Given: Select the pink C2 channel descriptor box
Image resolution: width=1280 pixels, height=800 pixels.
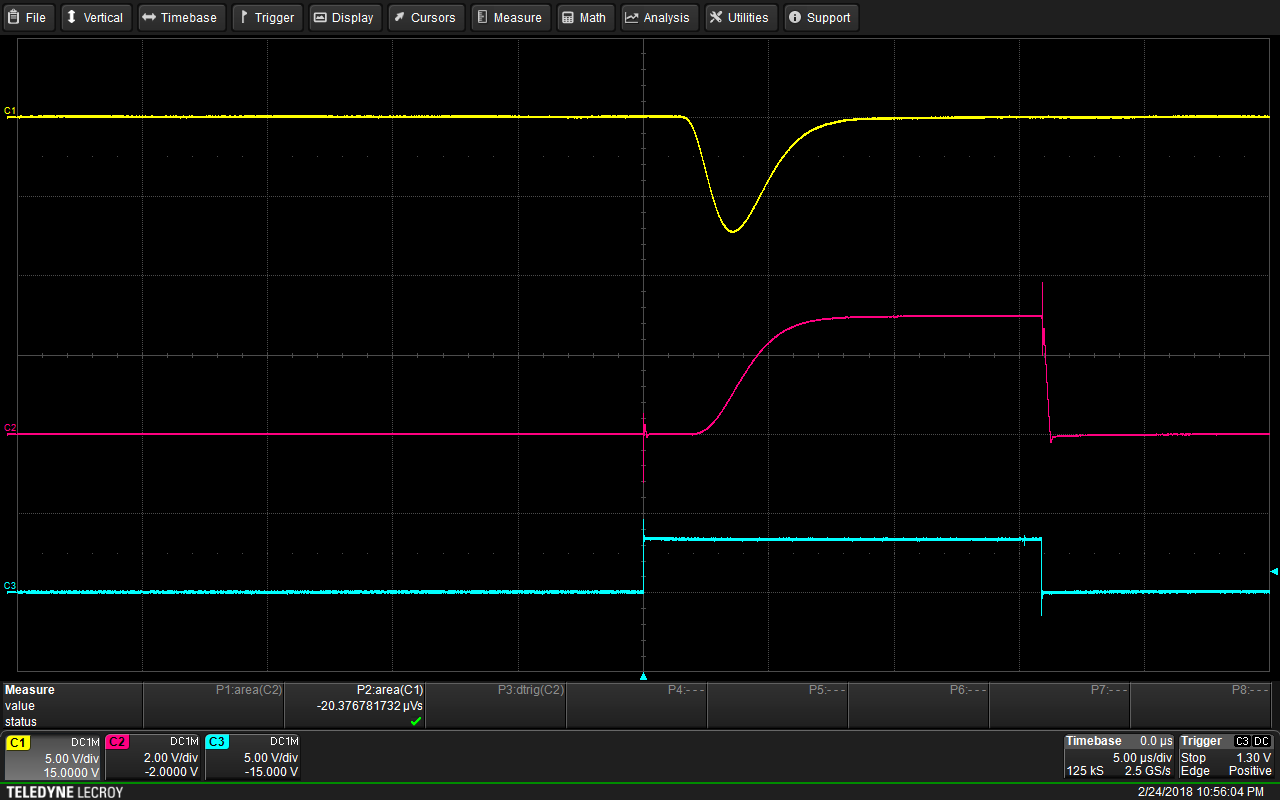Looking at the screenshot, I should 153,757.
